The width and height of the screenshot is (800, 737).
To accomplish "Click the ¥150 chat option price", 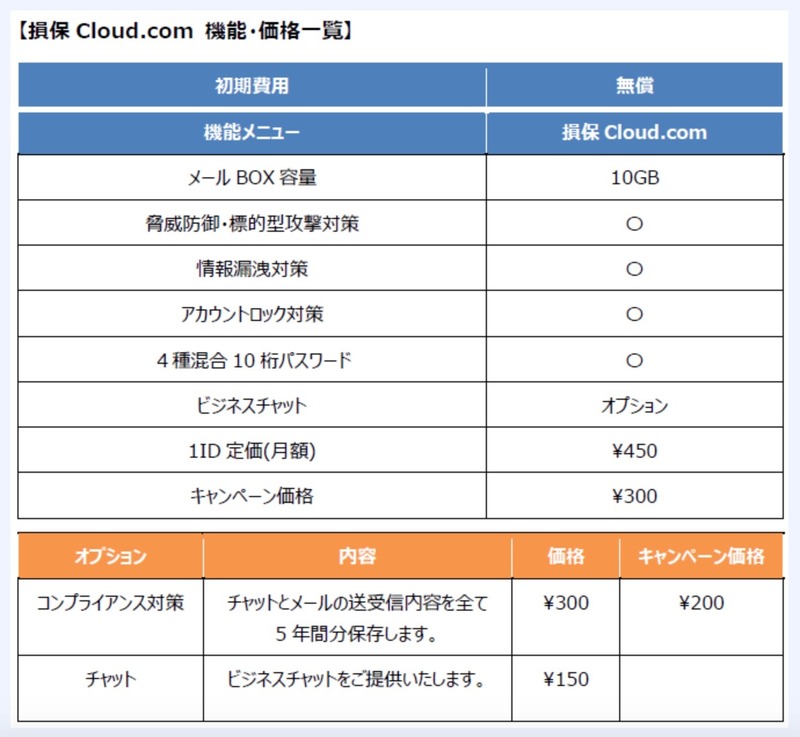I will point(566,680).
